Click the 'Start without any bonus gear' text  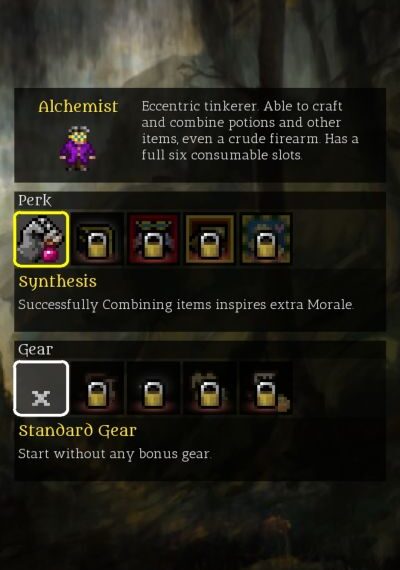point(115,454)
